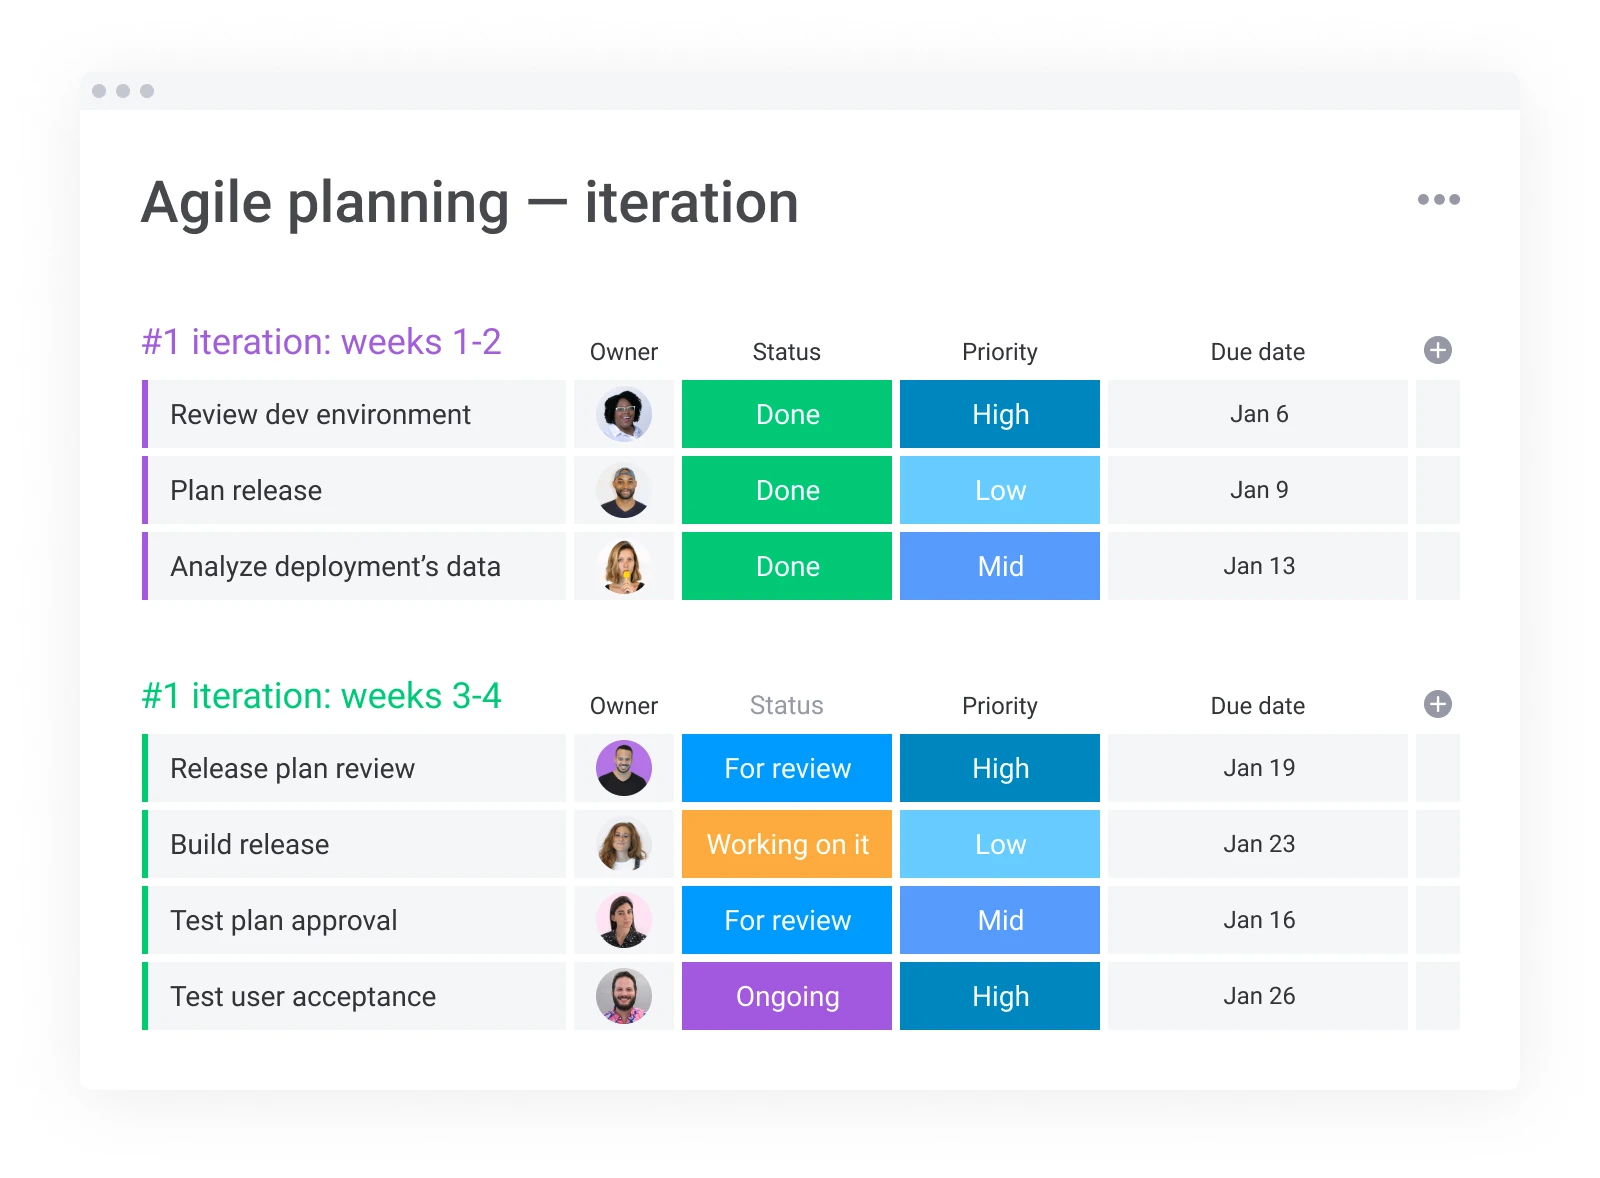Viewport: 1600px width, 1178px height.
Task: Open the three-dot board options menu
Action: 1438,199
